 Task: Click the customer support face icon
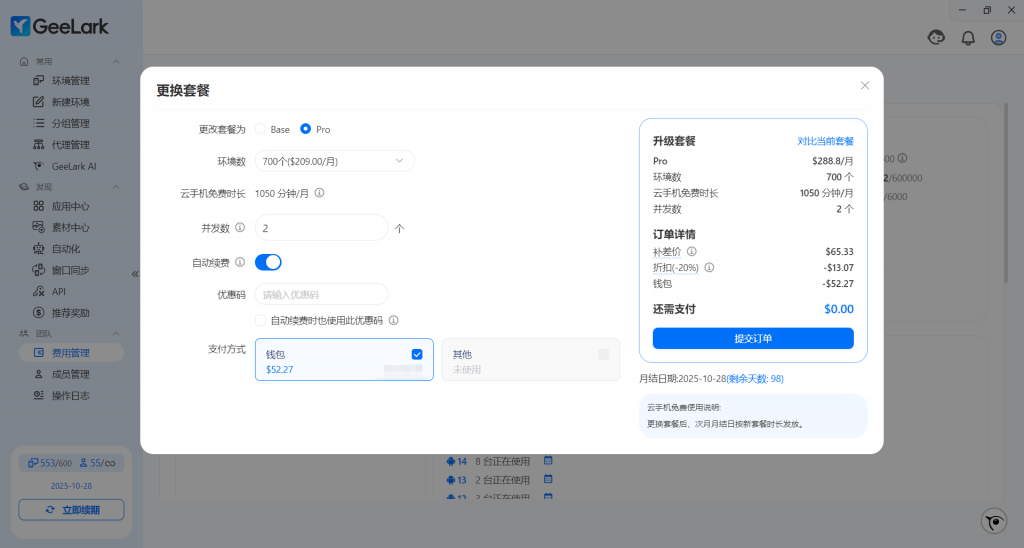coord(937,38)
